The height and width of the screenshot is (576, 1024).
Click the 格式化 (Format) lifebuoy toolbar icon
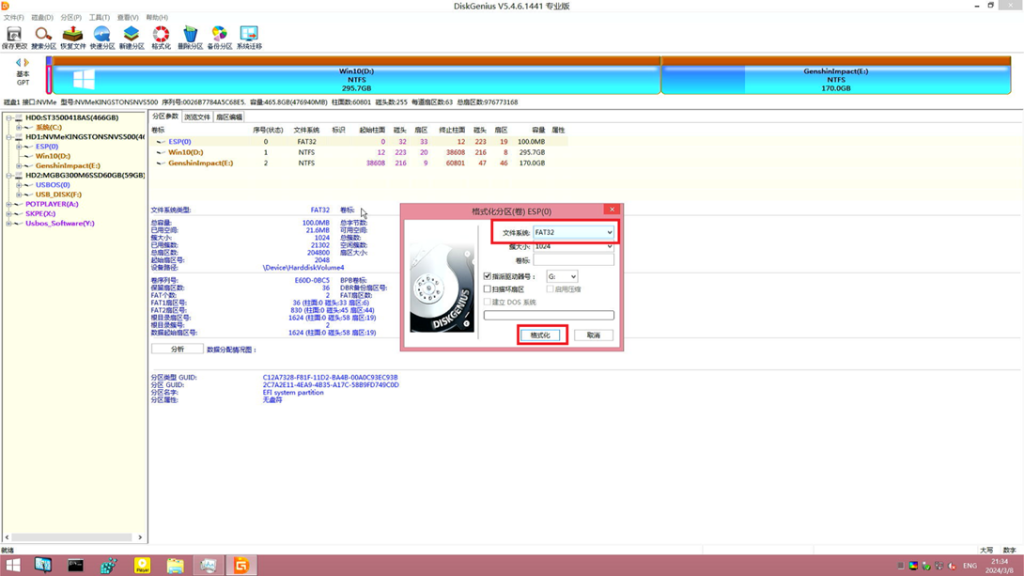pos(161,37)
